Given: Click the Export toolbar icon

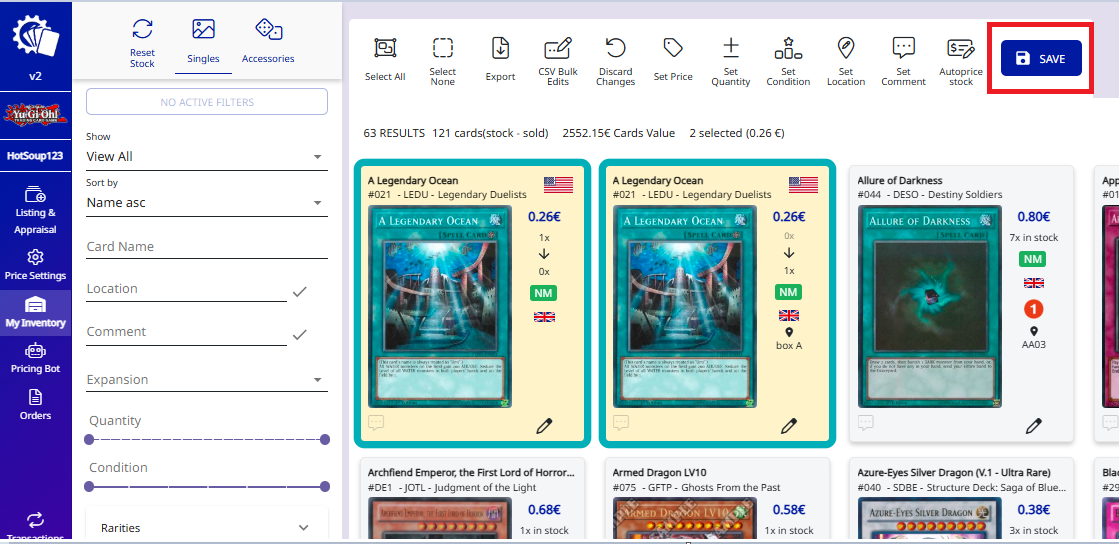Looking at the screenshot, I should tap(500, 48).
